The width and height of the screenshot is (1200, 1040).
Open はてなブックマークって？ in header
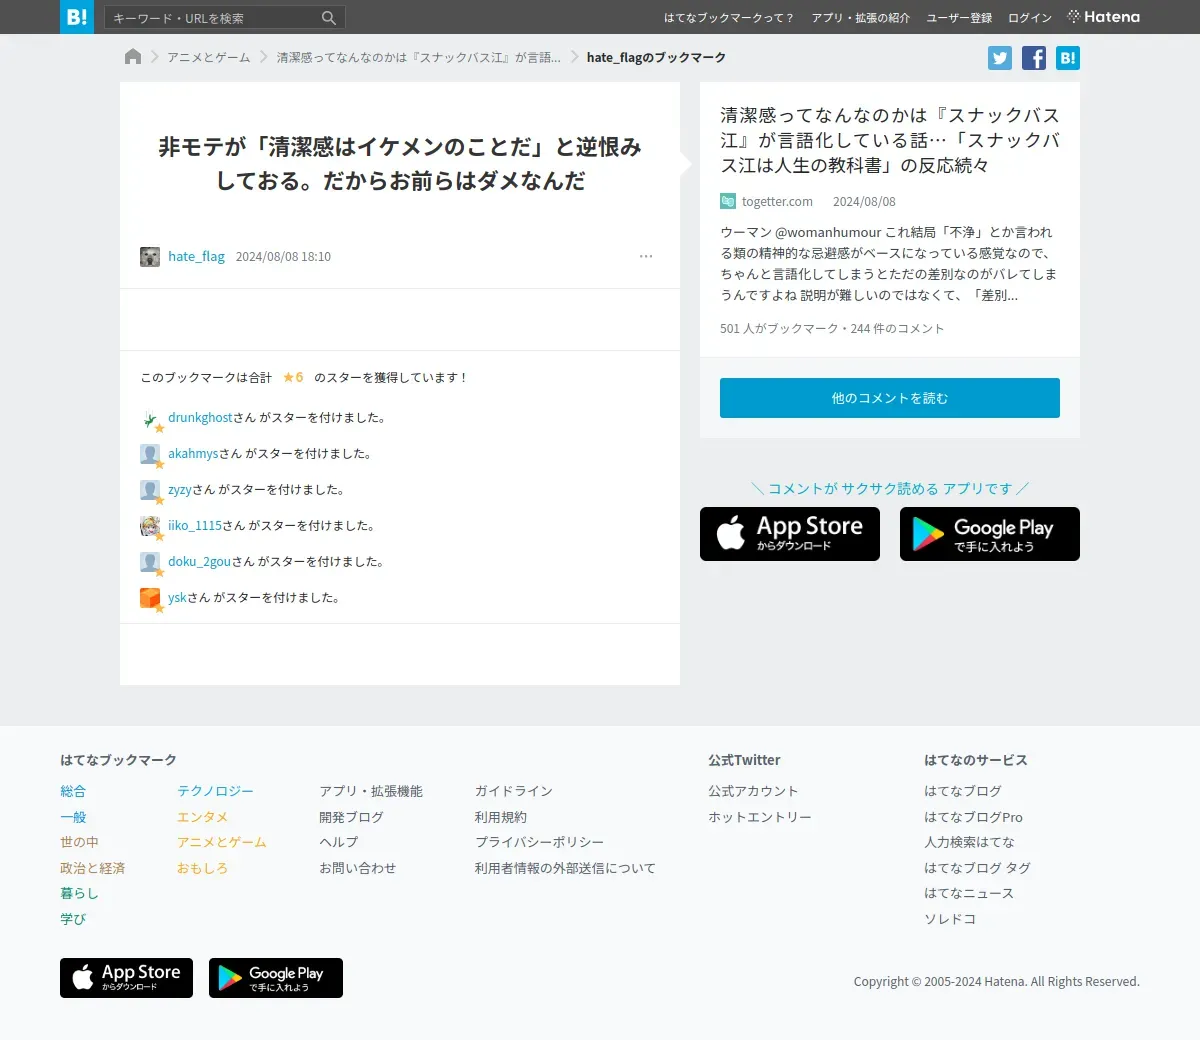pos(729,18)
